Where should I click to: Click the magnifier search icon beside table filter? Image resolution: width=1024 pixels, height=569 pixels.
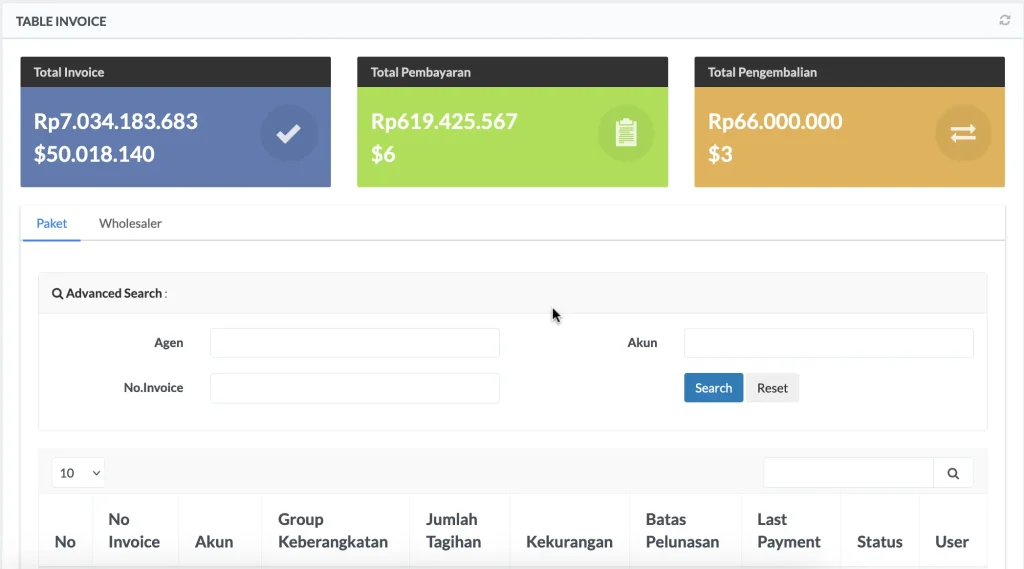click(953, 473)
